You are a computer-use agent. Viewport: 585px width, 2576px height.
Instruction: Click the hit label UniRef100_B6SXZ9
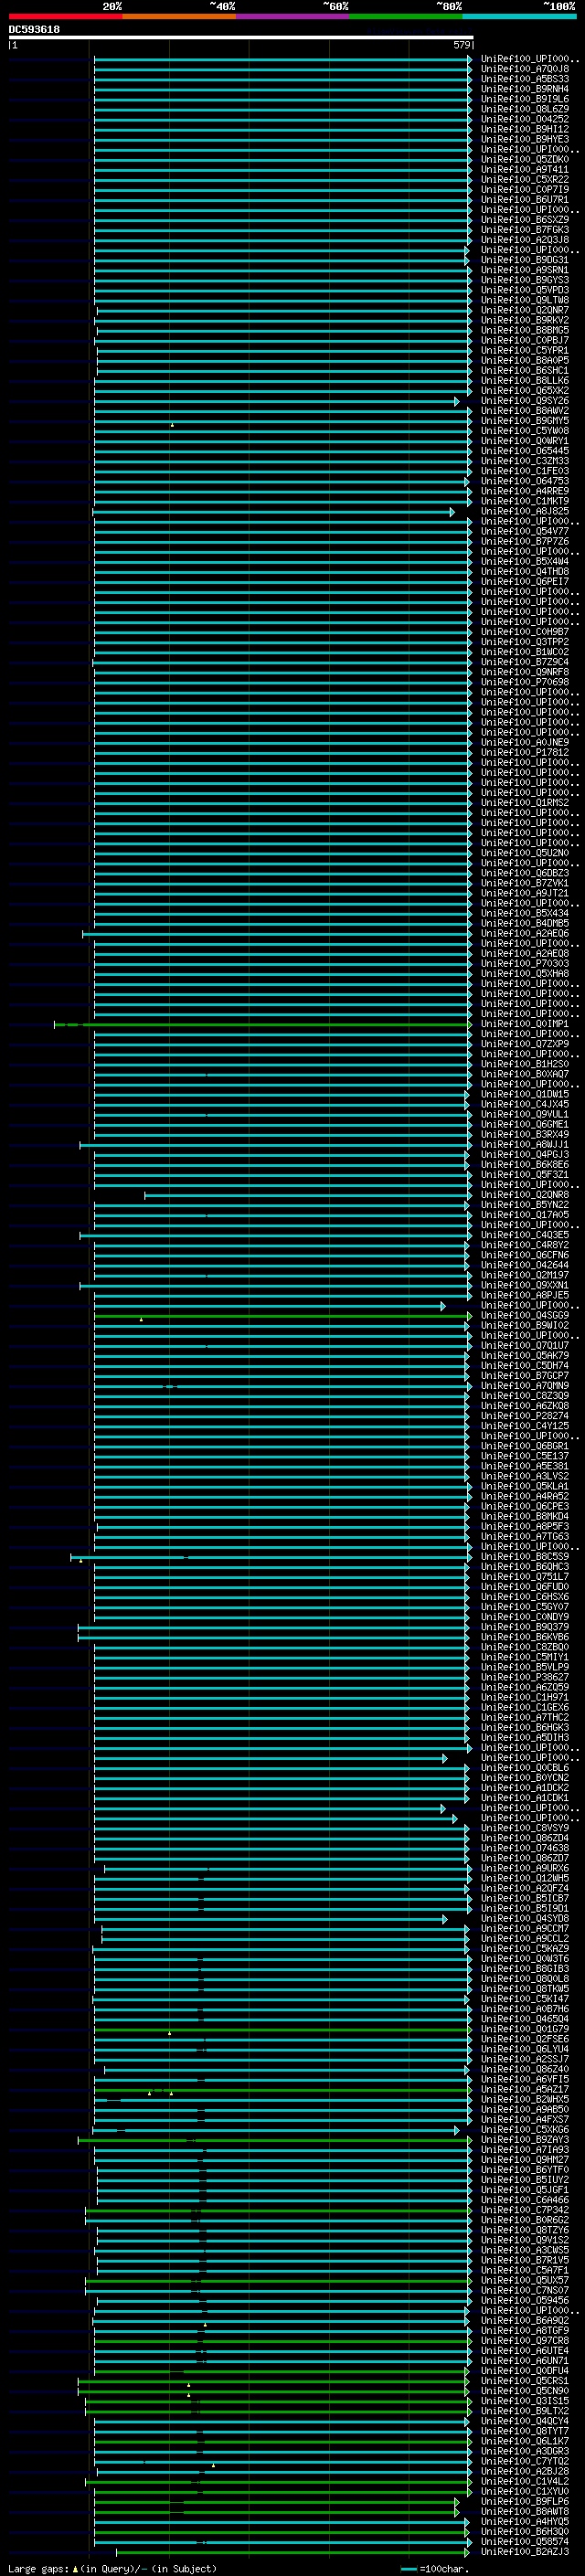click(x=525, y=220)
